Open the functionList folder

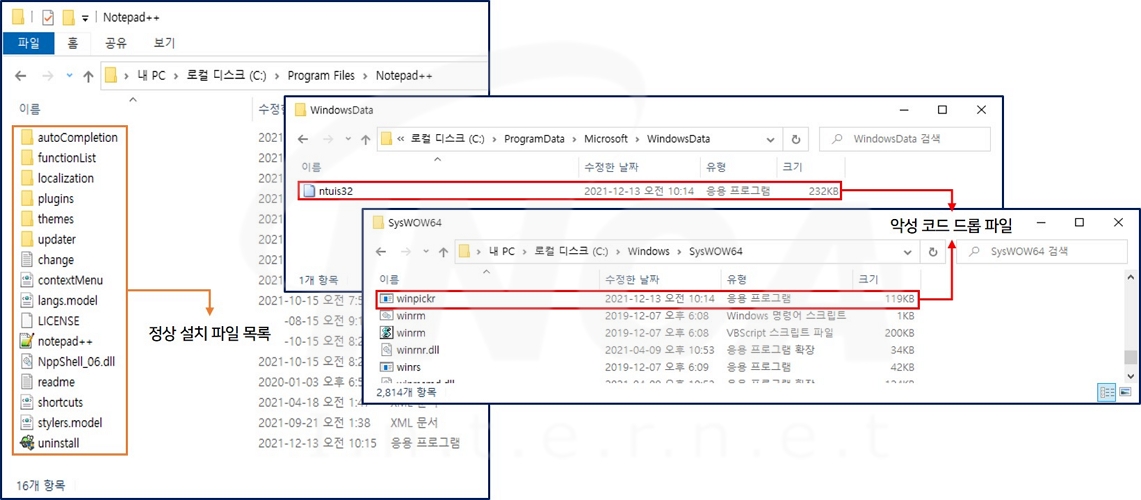58,157
